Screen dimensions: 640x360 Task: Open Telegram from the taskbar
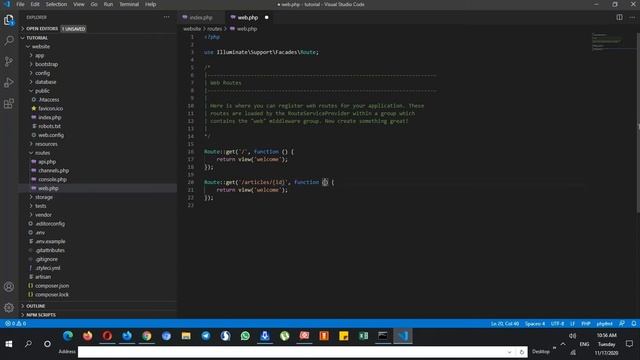tap(206, 336)
